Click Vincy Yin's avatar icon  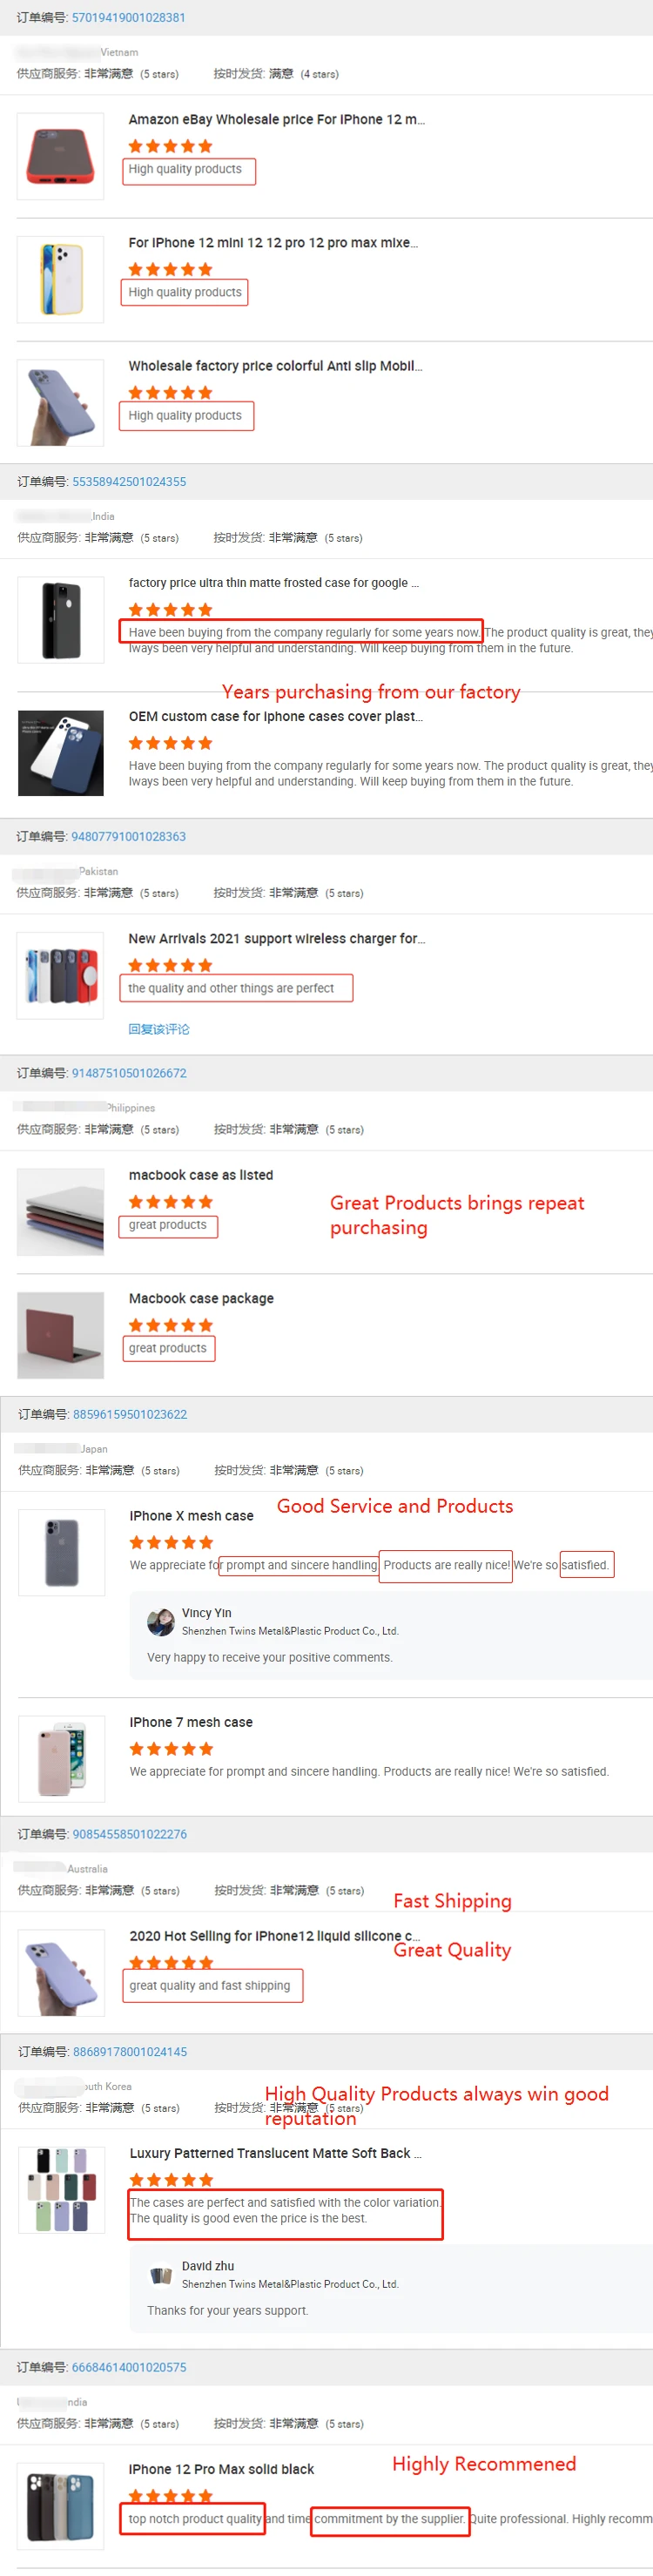[x=160, y=1622]
